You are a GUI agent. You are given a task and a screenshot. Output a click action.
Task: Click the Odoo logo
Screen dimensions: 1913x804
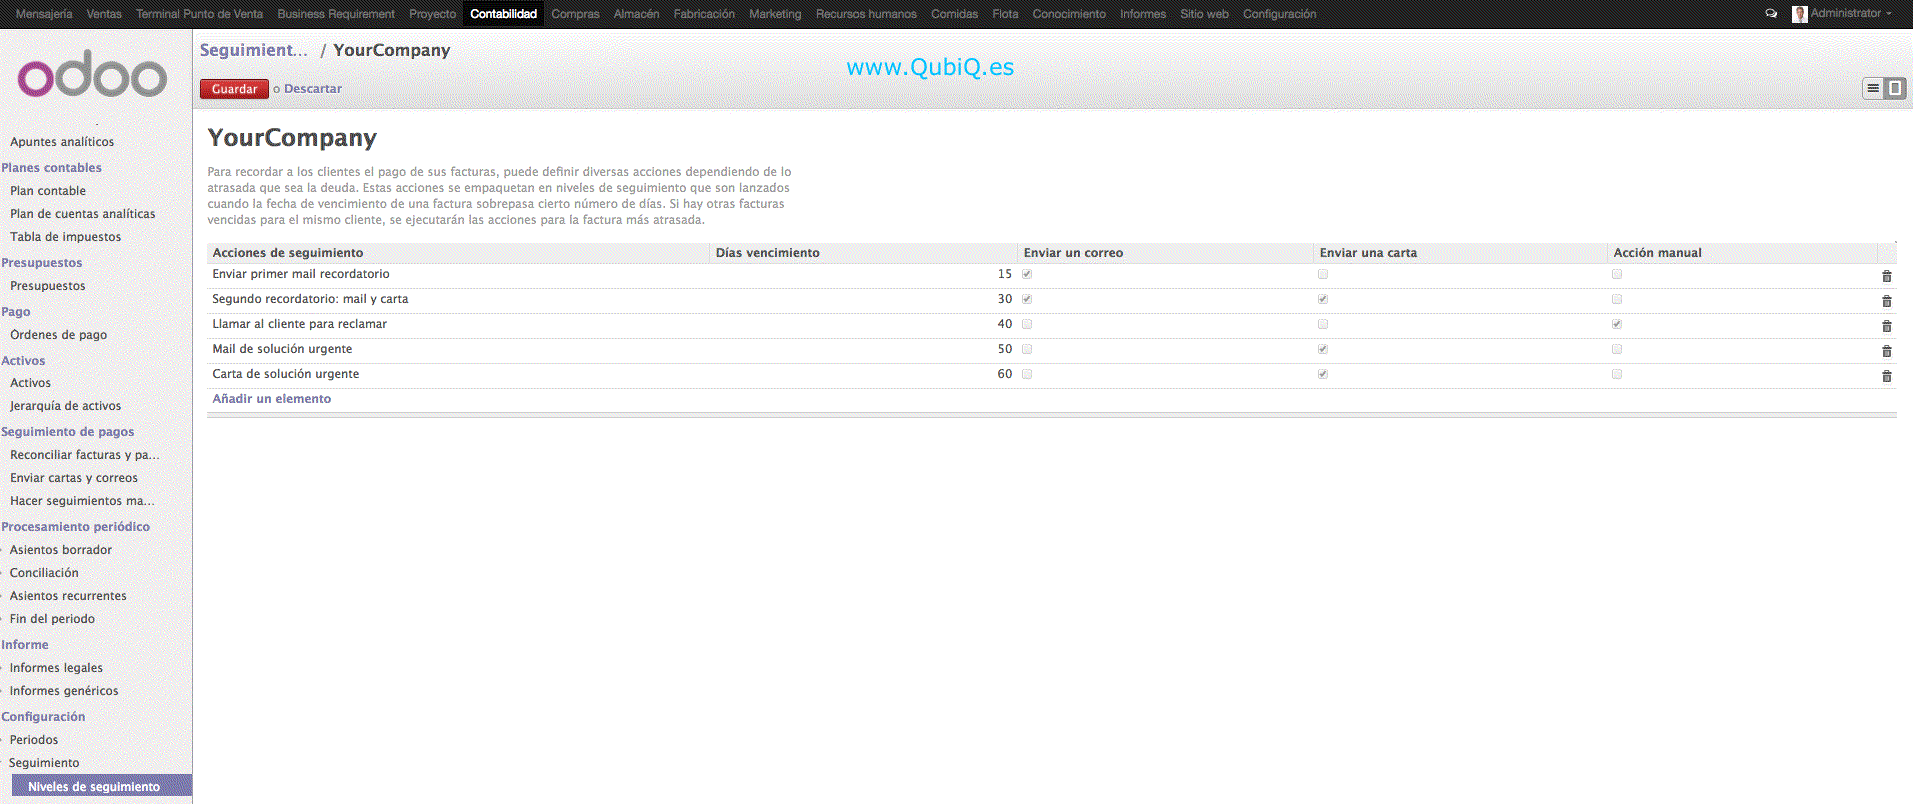click(92, 74)
